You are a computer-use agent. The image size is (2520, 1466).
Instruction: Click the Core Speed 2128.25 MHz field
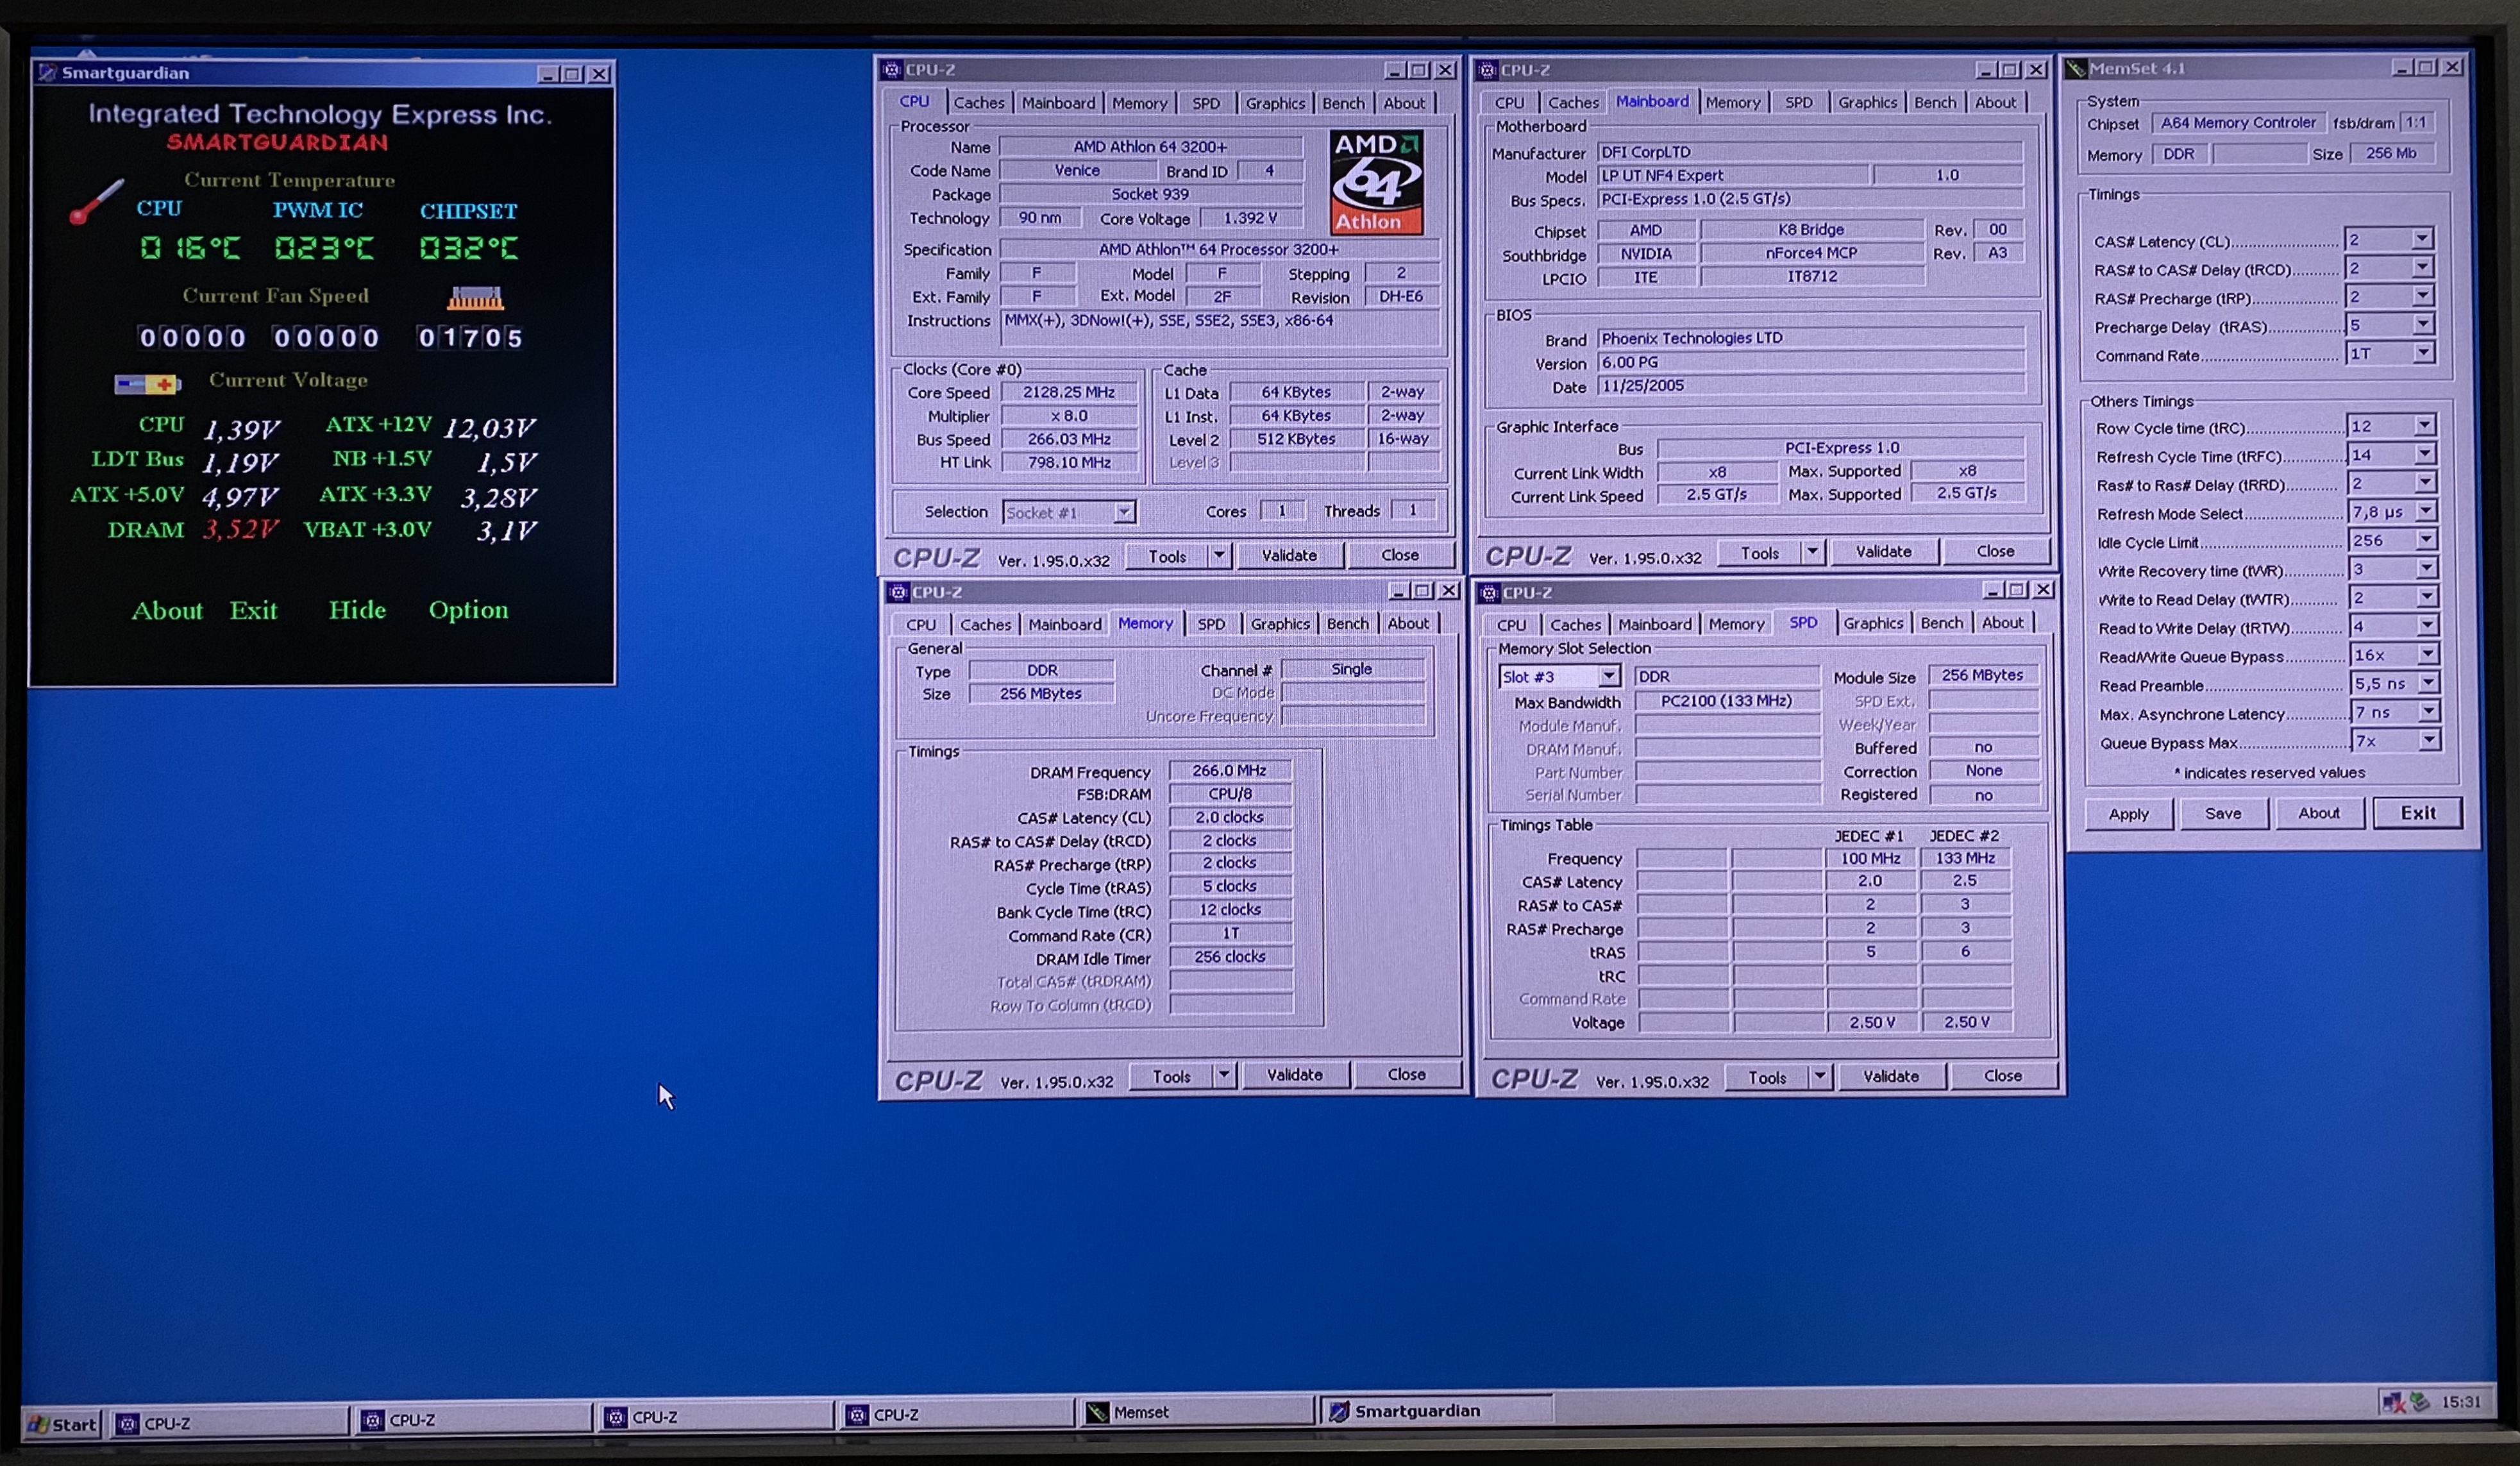click(x=1068, y=392)
